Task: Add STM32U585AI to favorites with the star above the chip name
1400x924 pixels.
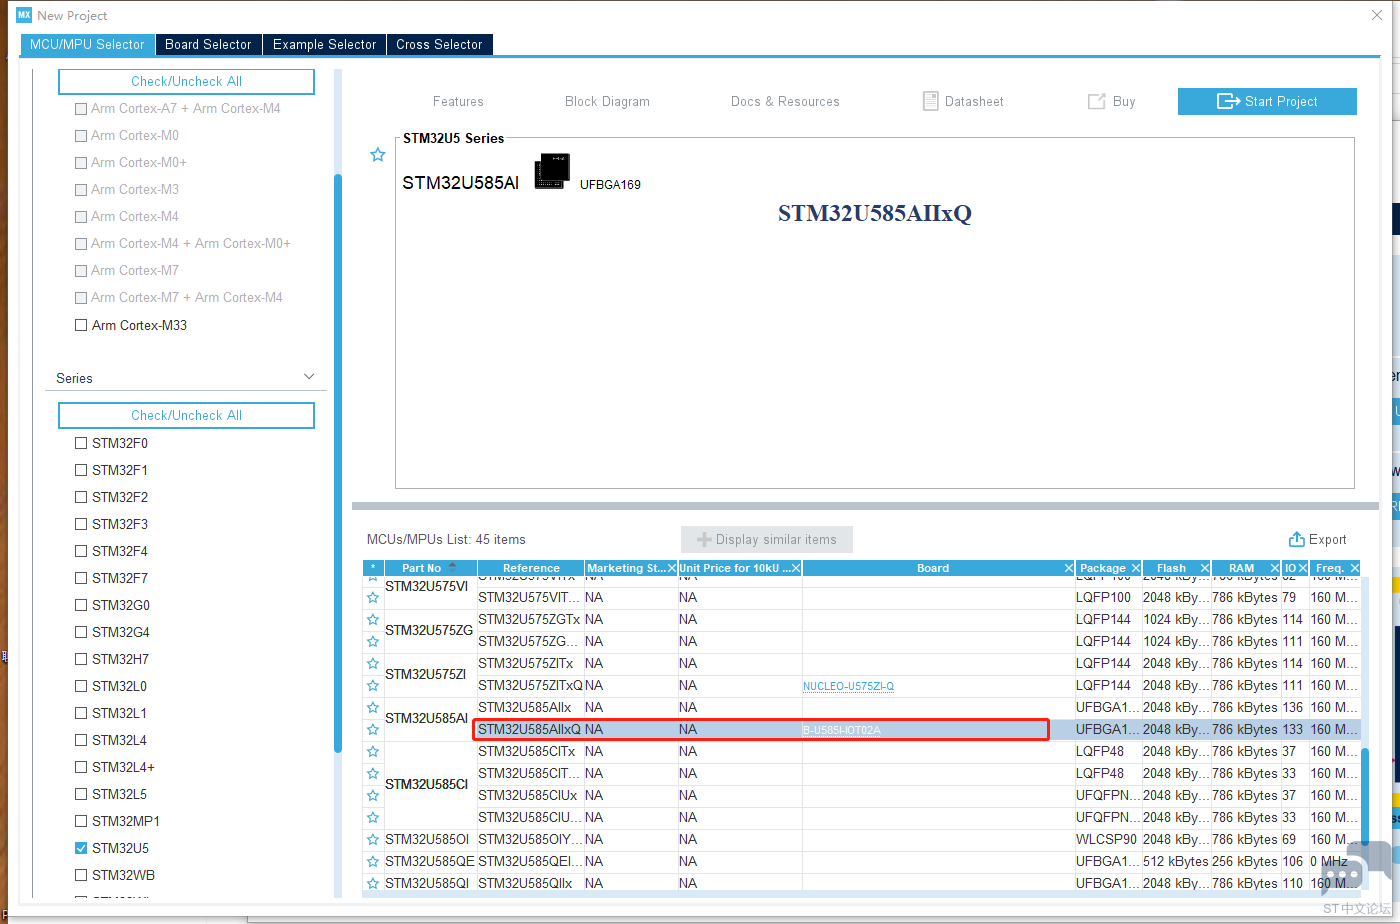Action: (x=378, y=155)
